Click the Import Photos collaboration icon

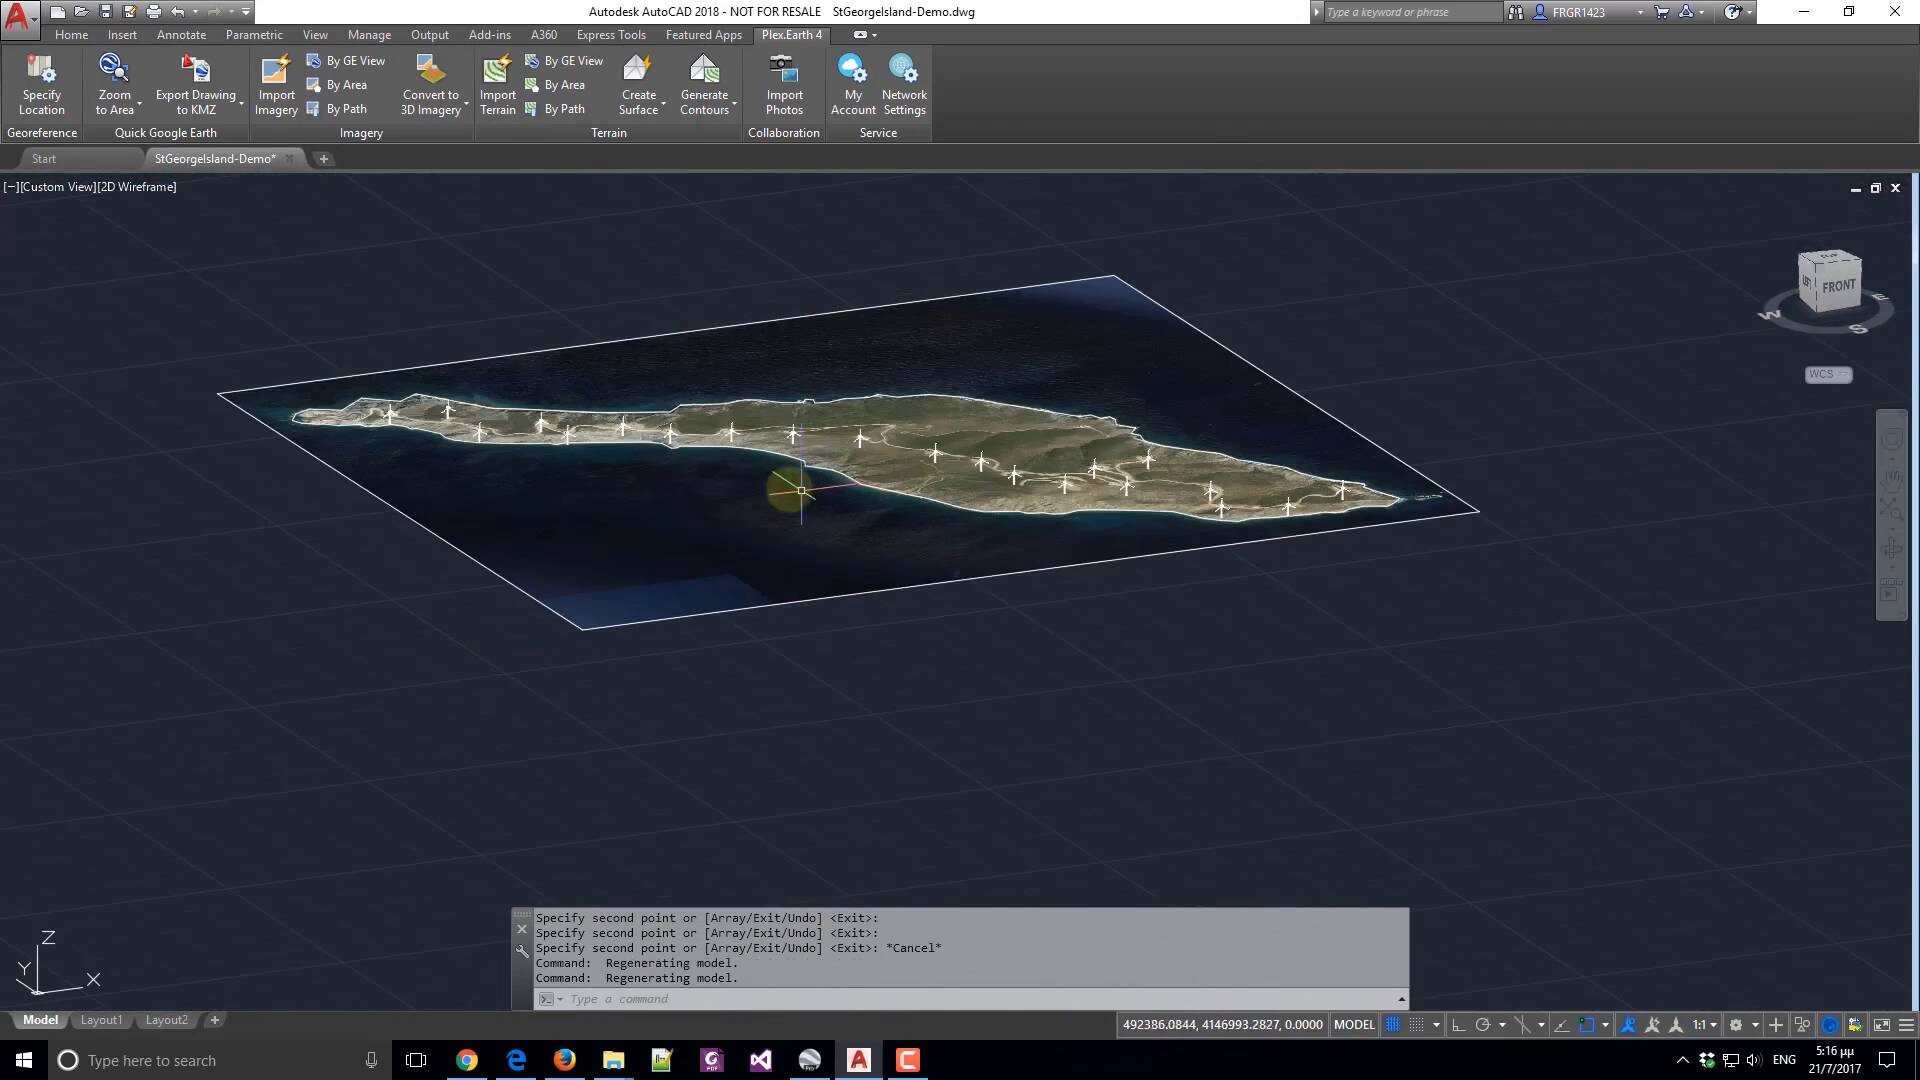784,70
